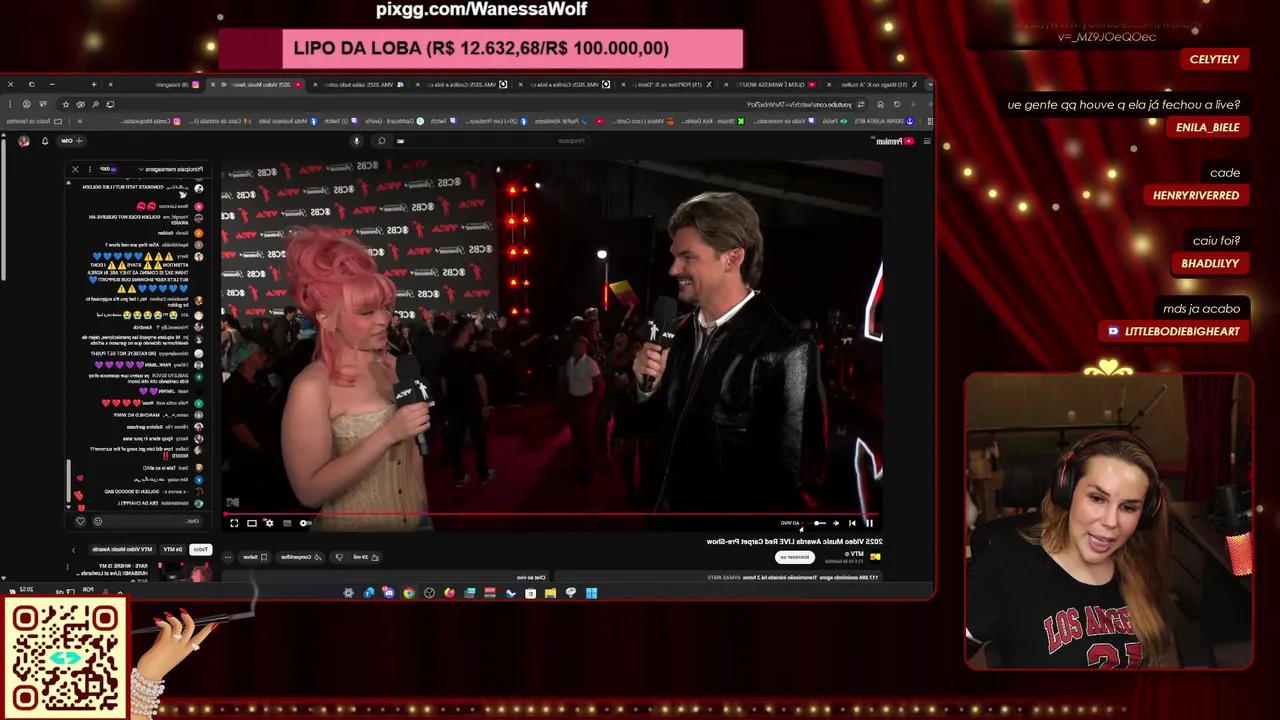
Task: Pause the YouTube live video
Action: pyautogui.click(x=869, y=523)
